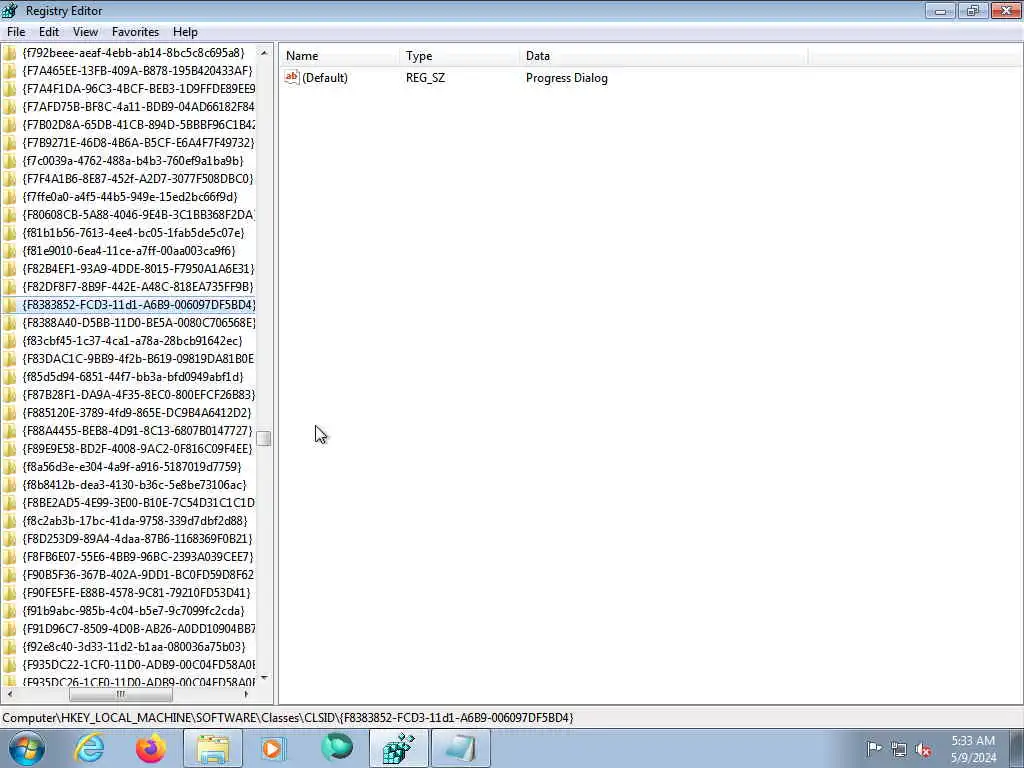
Task: Select key {F8FB6E07-55E6-4BB9-96BC-2393A039CEE7}
Action: click(137, 557)
